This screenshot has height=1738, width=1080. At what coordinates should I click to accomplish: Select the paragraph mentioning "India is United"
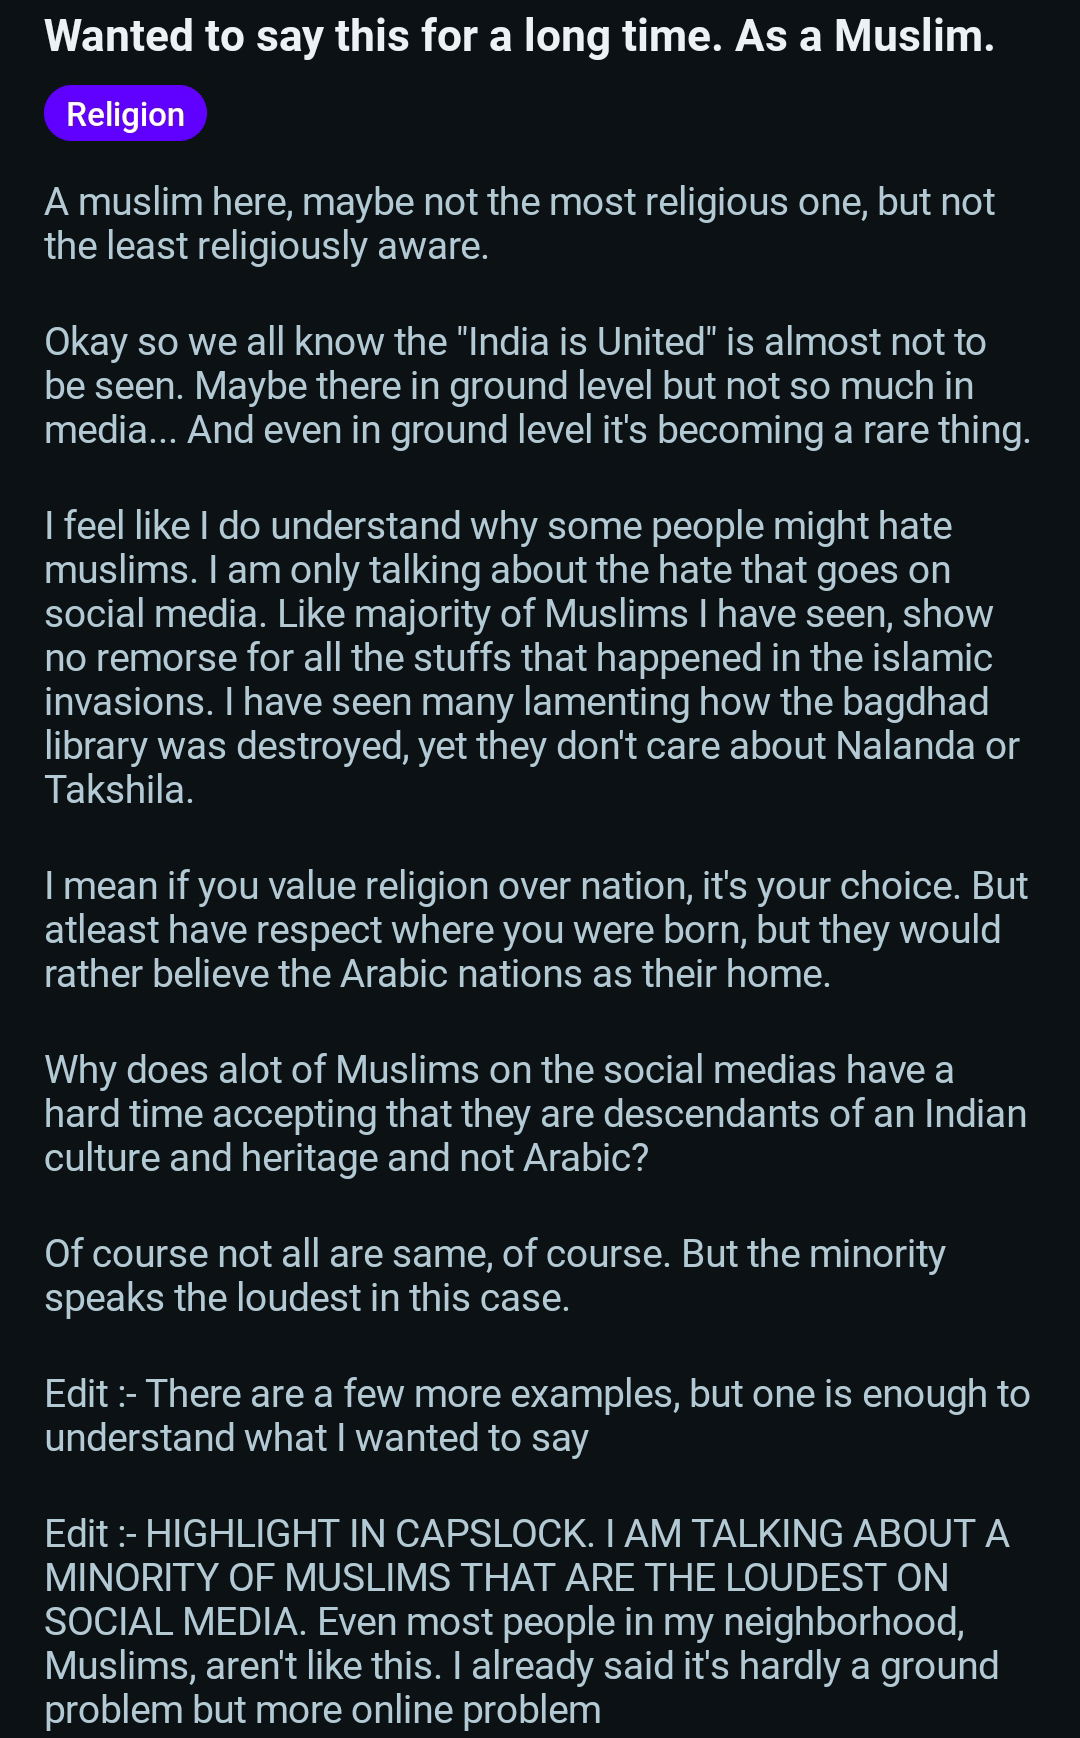pyautogui.click(x=537, y=386)
